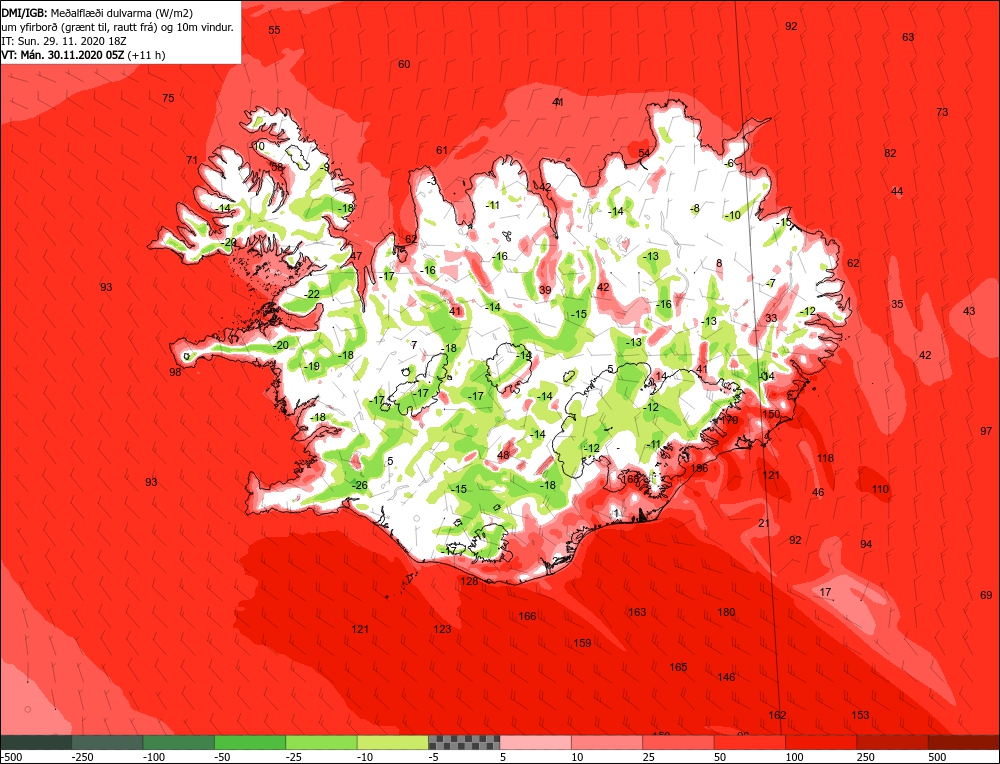Click the map value '118' off the east coast

pos(825,458)
